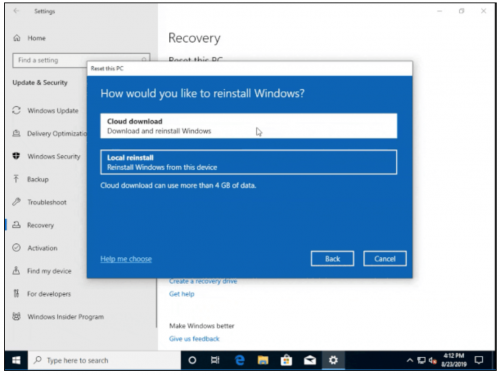This screenshot has height=375, width=500.
Task: Click the Activation checkmark icon
Action: pyautogui.click(x=16, y=248)
